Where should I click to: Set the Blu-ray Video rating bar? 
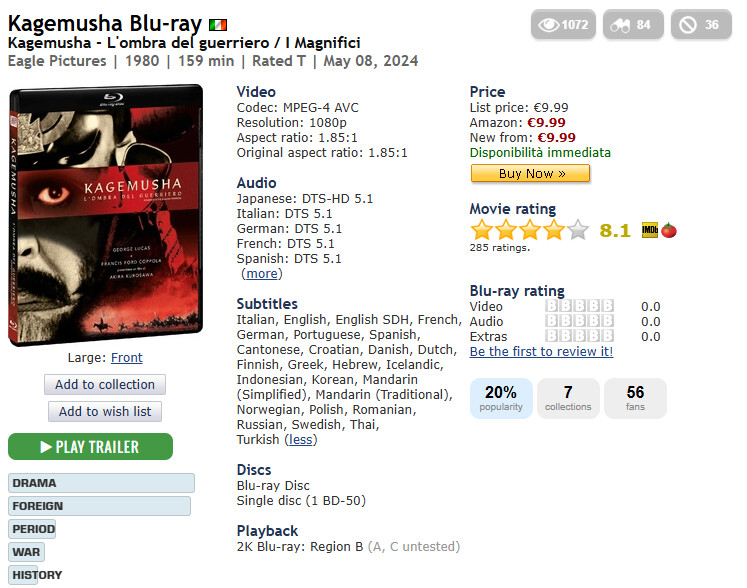point(579,305)
